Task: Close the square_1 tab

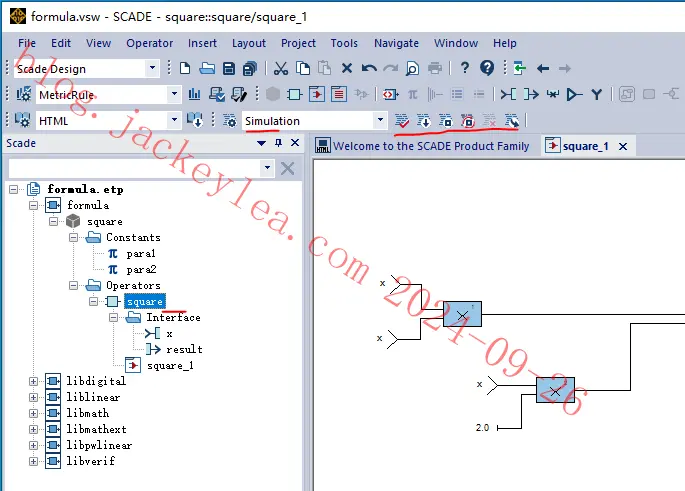Action: [623, 146]
